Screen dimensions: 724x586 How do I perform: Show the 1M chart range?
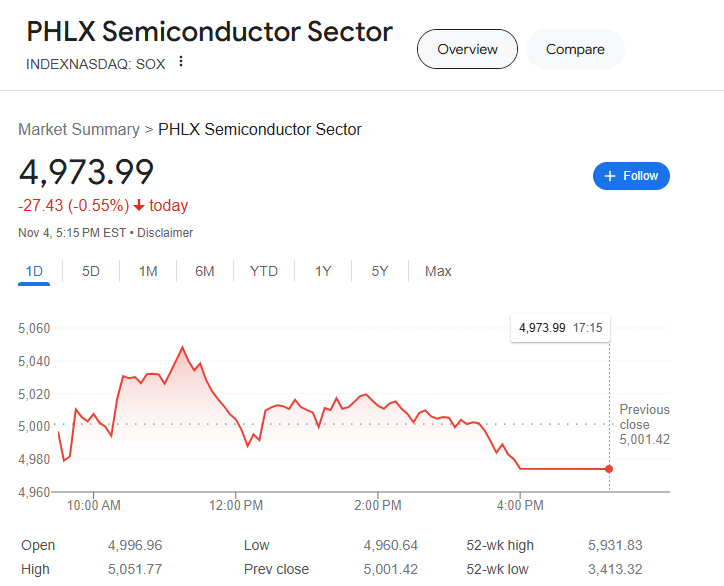148,271
